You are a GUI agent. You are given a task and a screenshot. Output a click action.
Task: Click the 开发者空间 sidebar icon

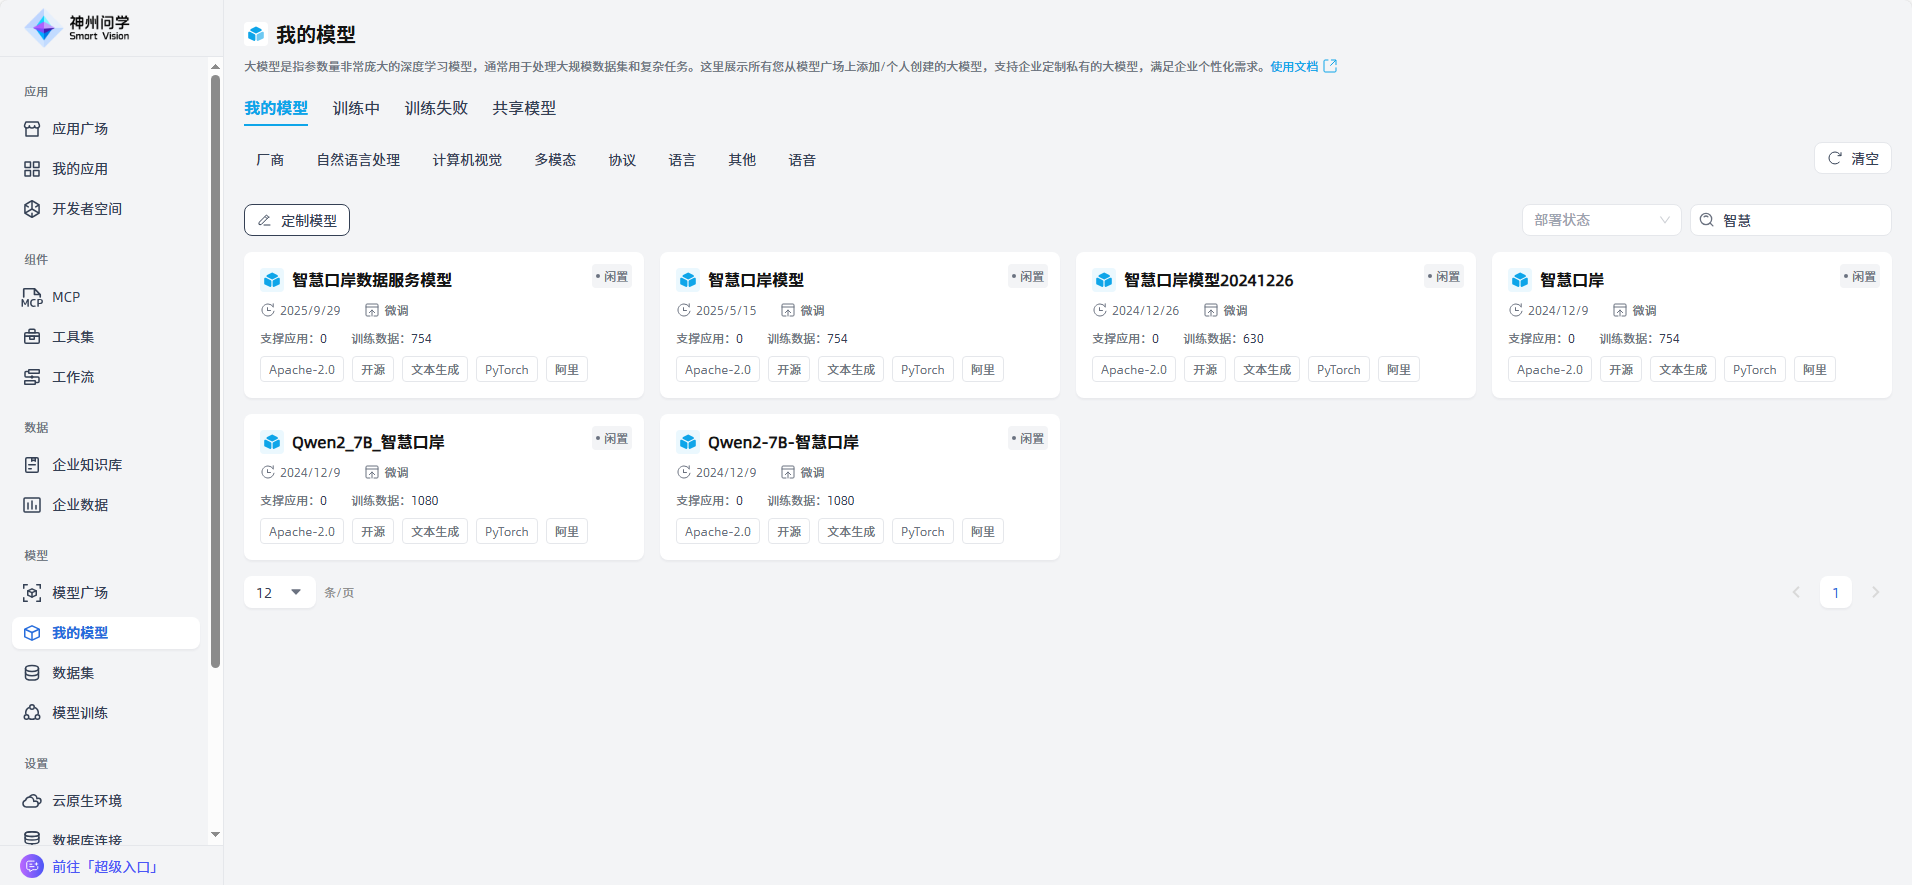click(x=32, y=209)
